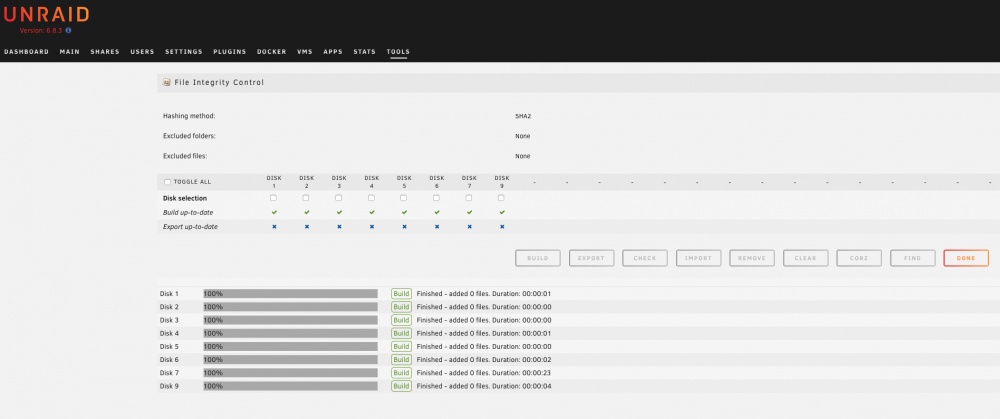Click the Build tag on Disk 3 row
Viewport: 1000px width, 419px height.
pos(401,320)
